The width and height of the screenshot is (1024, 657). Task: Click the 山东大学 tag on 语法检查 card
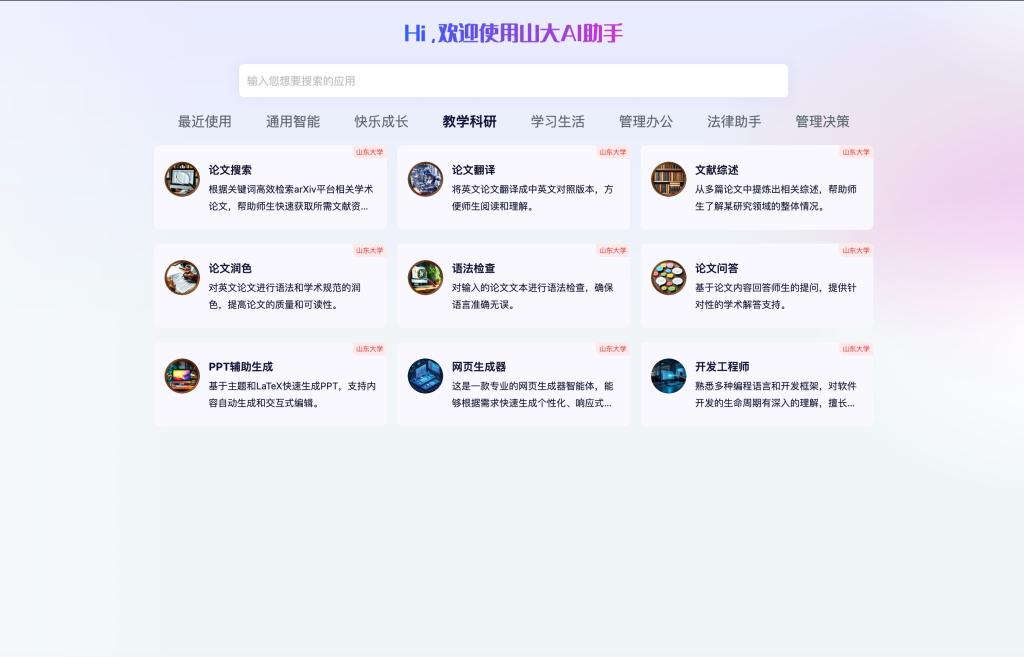613,251
